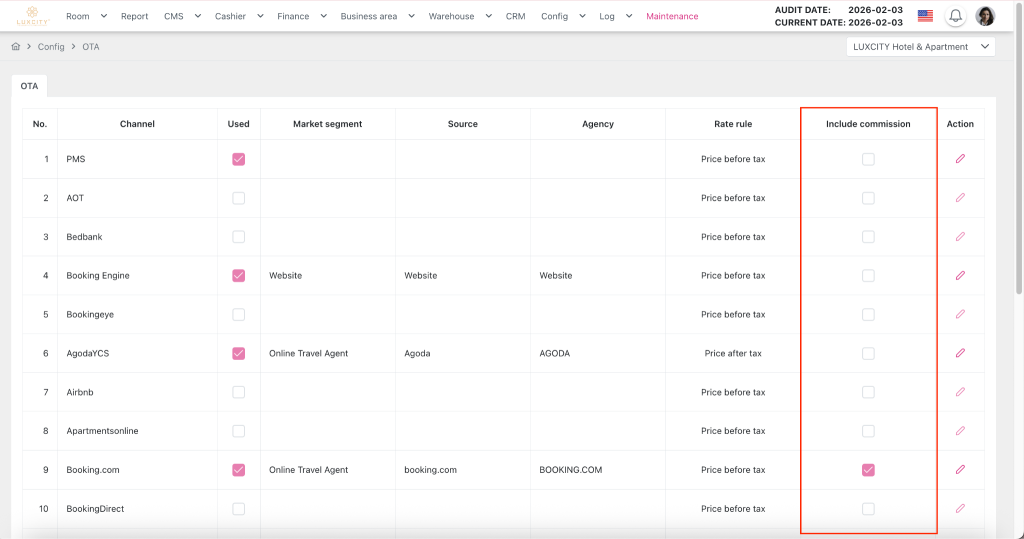This screenshot has width=1024, height=539.
Task: Open the LUXCITY Hotel & Apartment dropdown
Action: point(920,47)
